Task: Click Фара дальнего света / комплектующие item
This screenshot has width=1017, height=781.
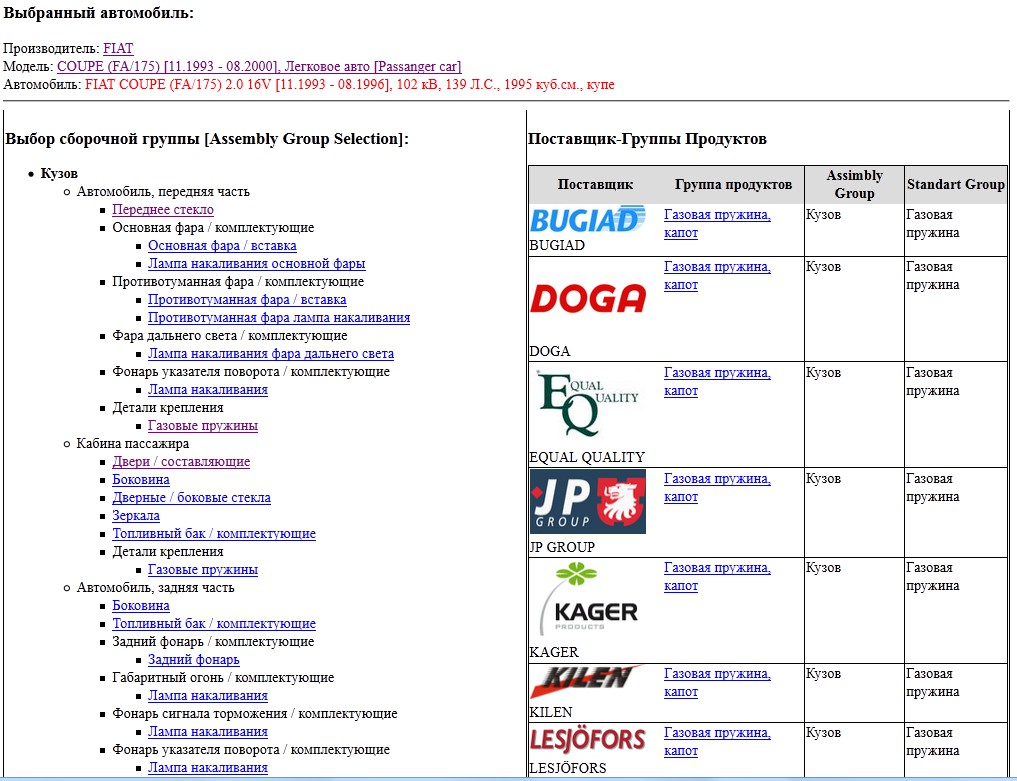Action: click(230, 336)
